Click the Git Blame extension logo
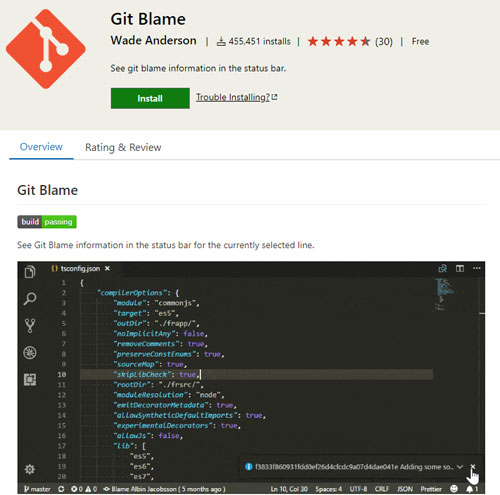This screenshot has height=495, width=500. pos(46,49)
